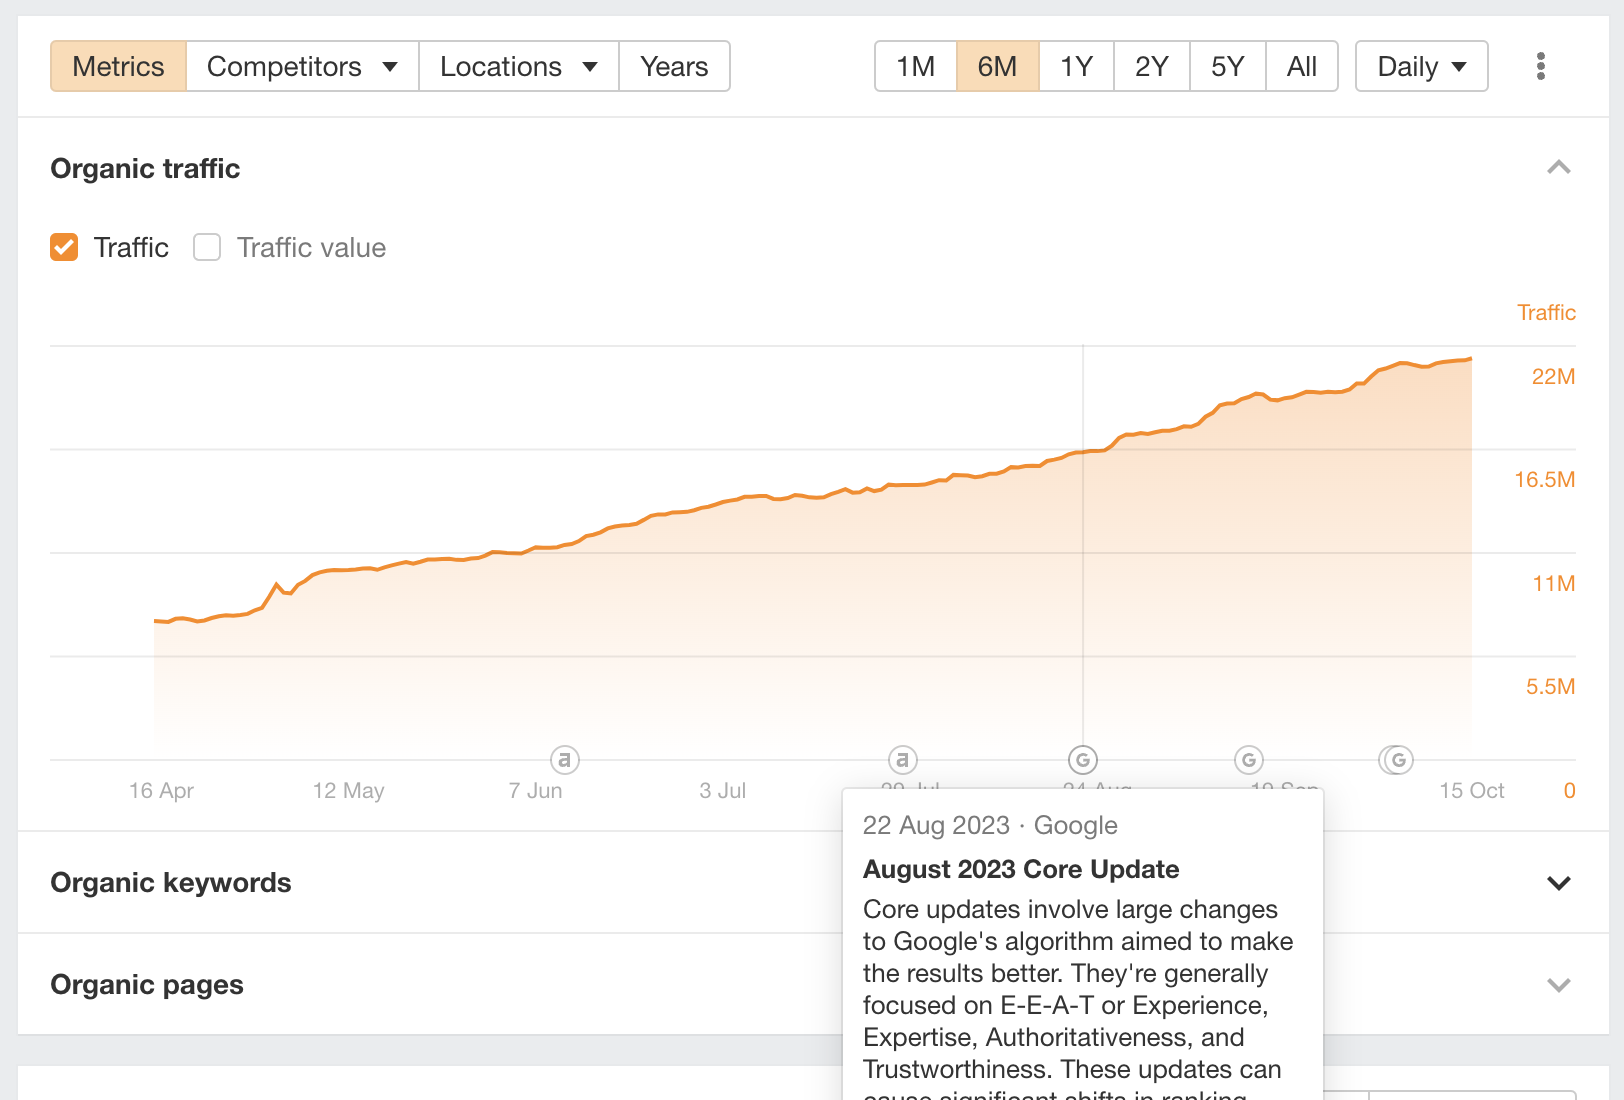Image resolution: width=1624 pixels, height=1100 pixels.
Task: Click the '3 Jul' x-axis date label
Action: click(723, 791)
